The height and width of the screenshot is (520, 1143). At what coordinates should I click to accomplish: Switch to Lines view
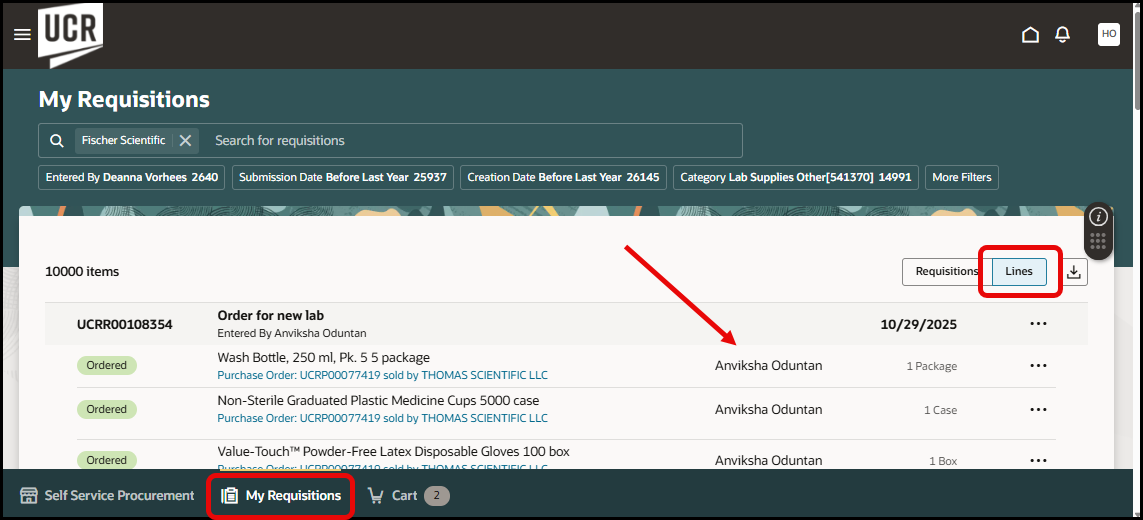1019,272
